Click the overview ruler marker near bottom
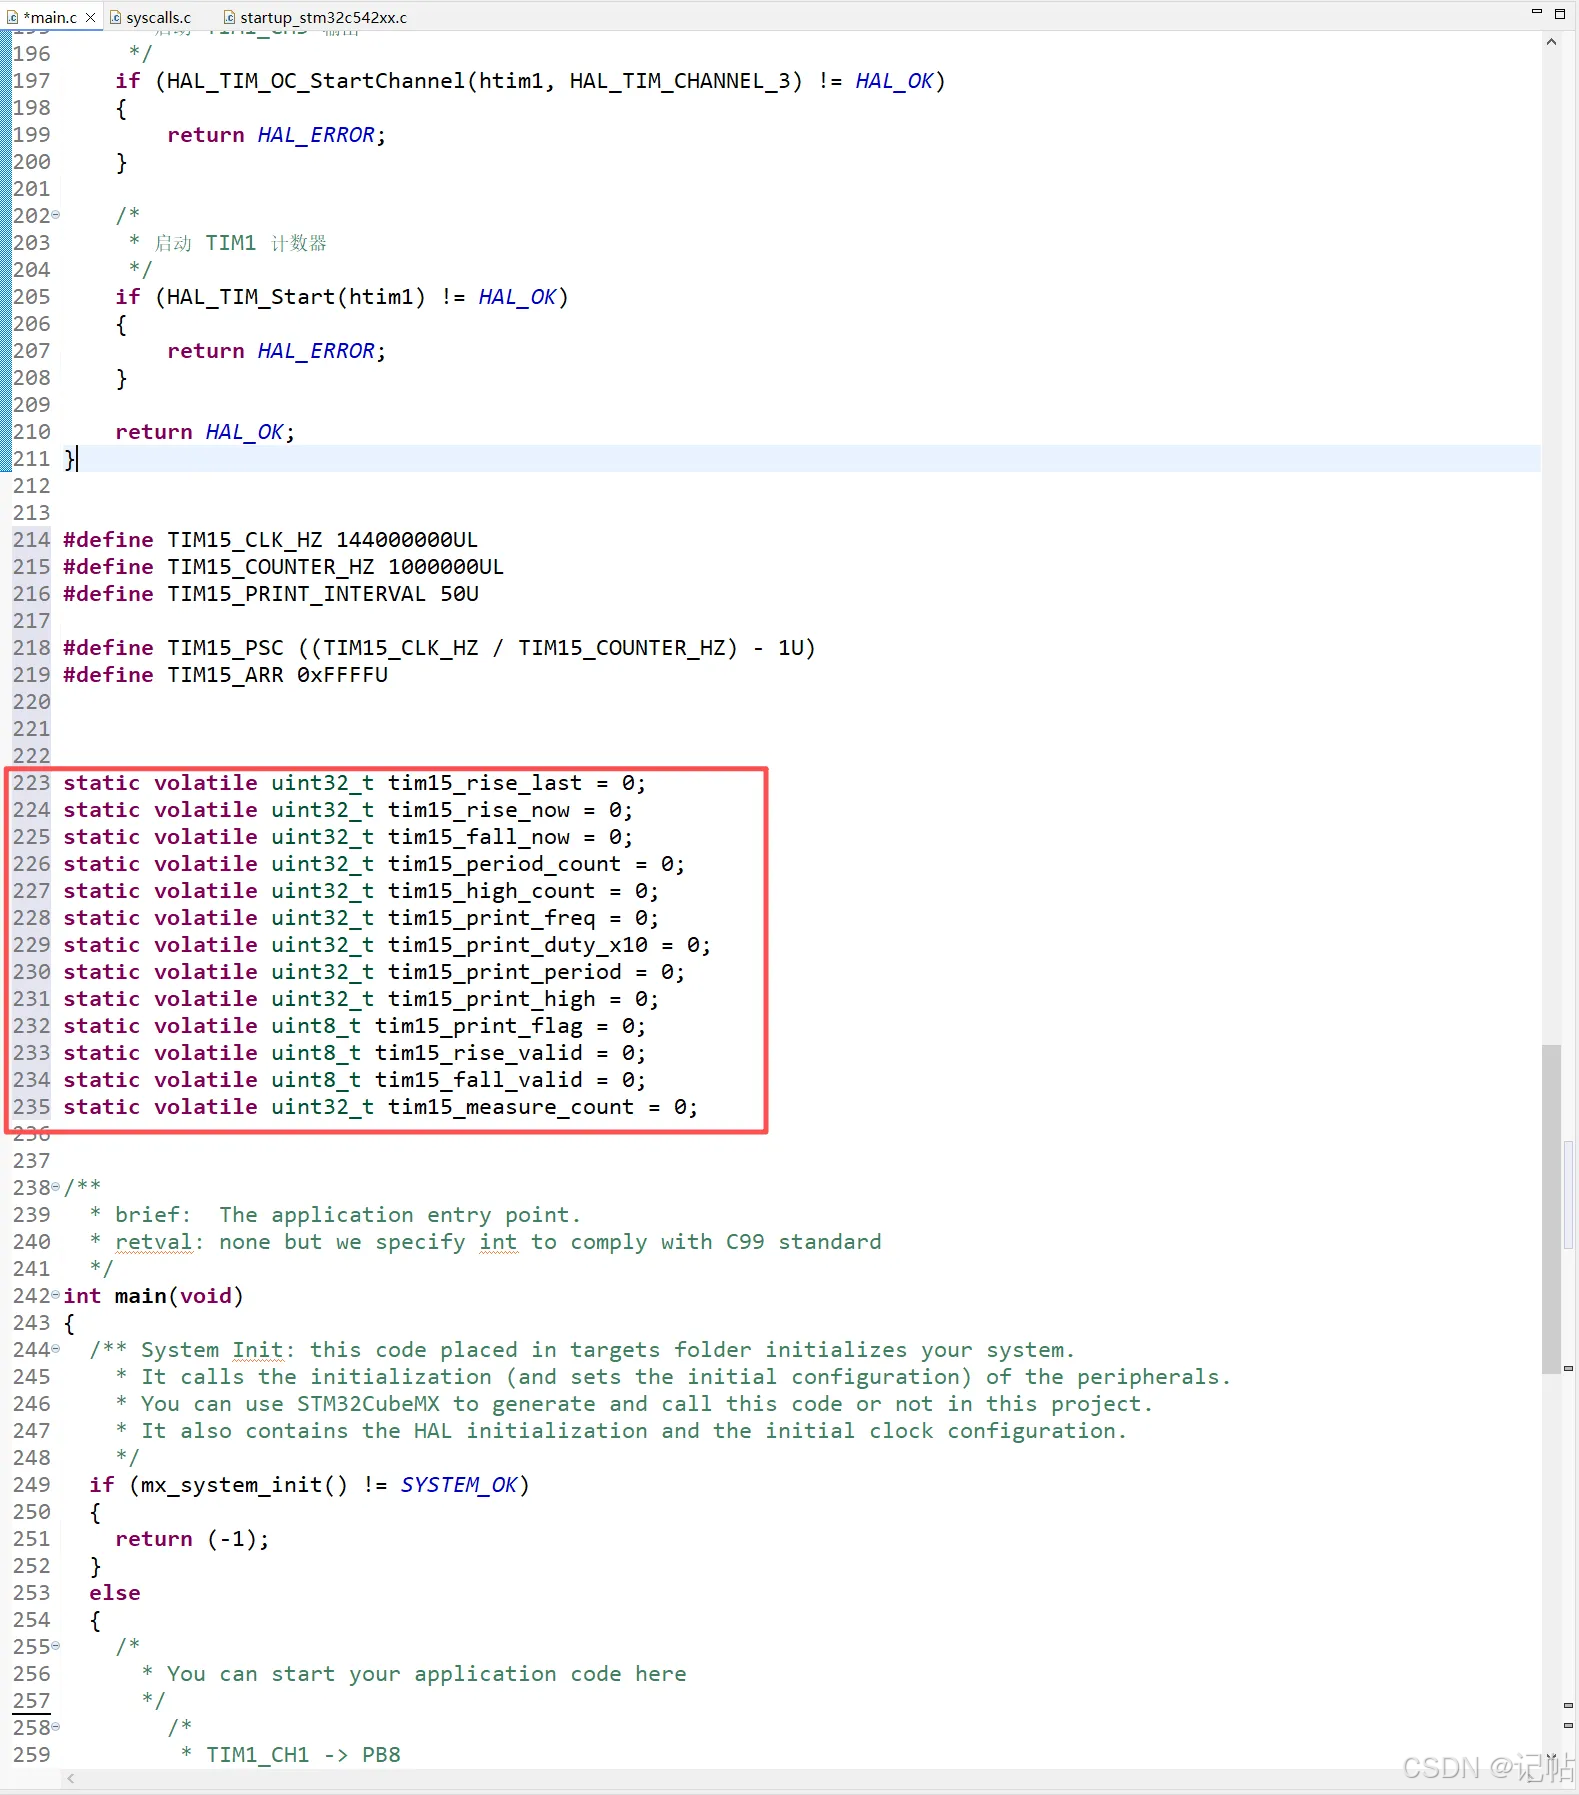This screenshot has height=1795, width=1579. (1568, 1725)
